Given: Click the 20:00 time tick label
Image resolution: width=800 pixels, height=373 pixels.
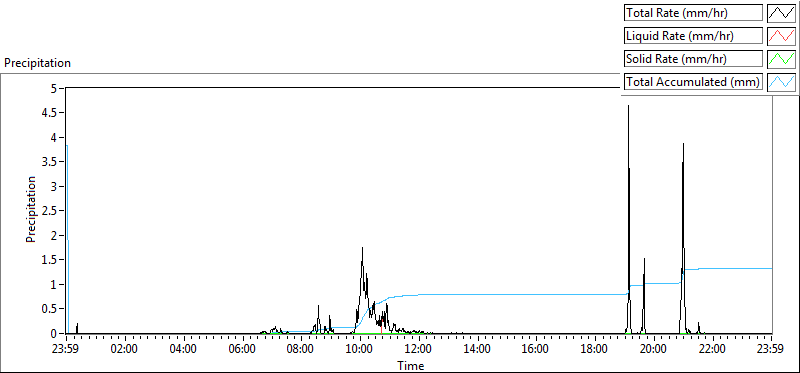Looking at the screenshot, I should pos(654,350).
